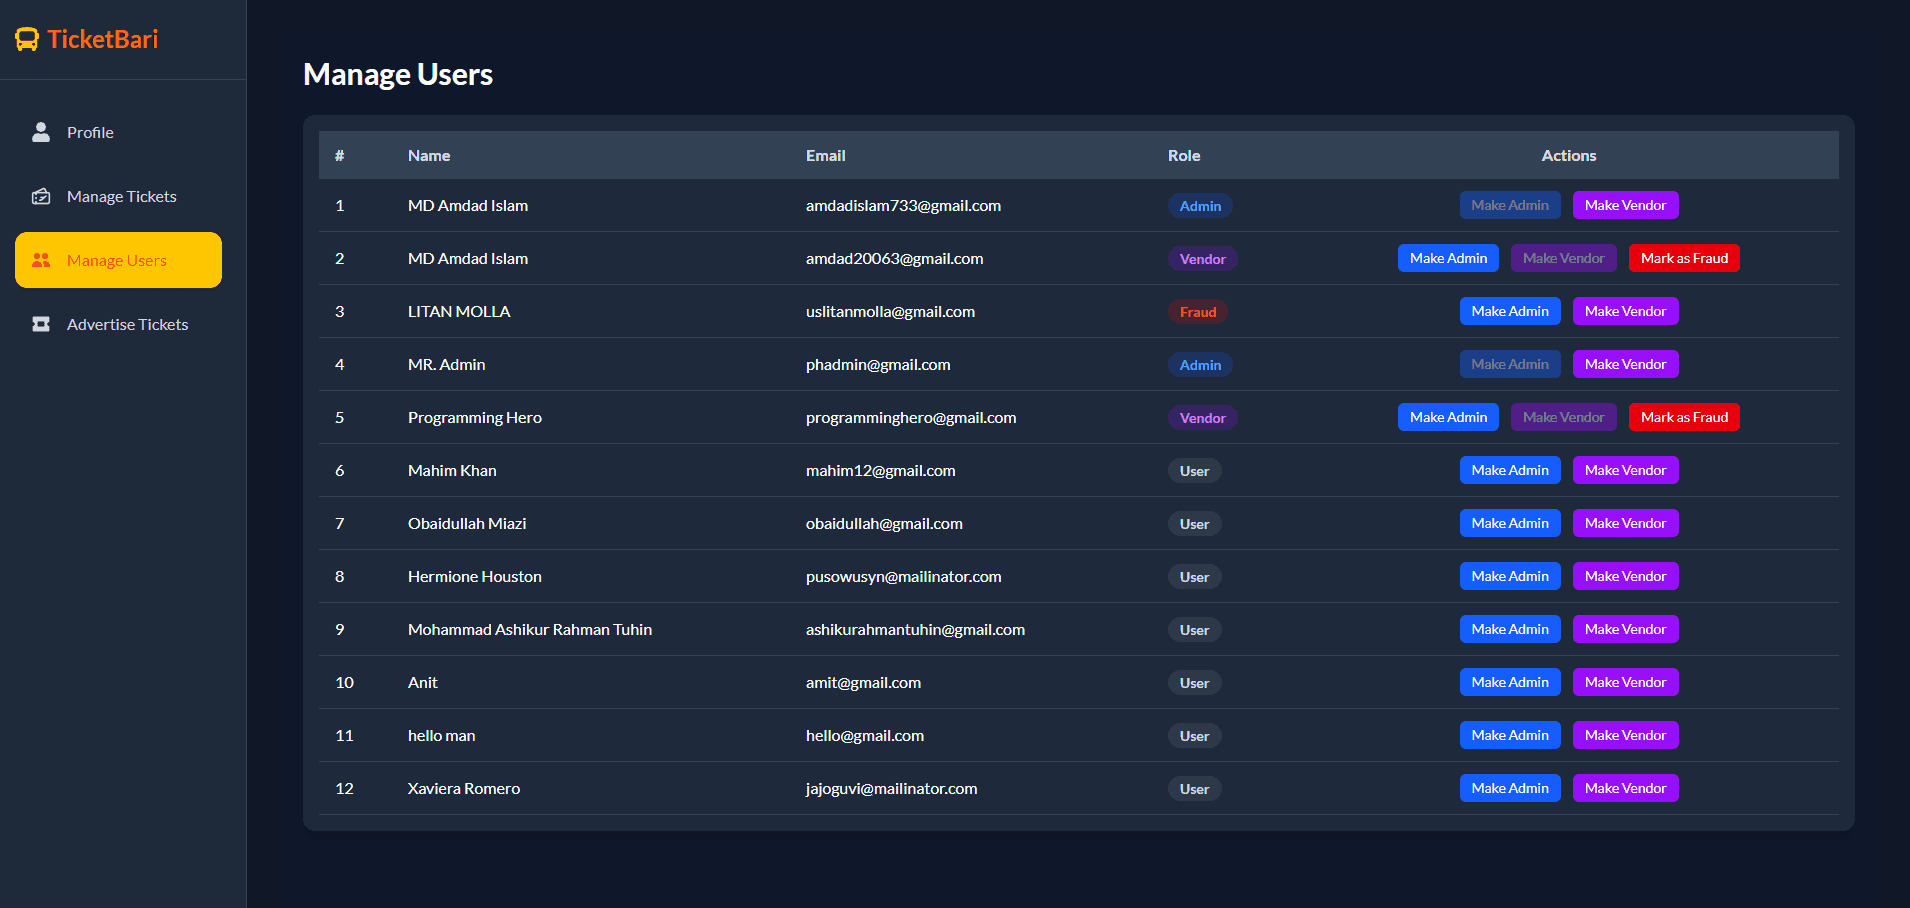Click the name Xaviera Romero

[x=464, y=788]
